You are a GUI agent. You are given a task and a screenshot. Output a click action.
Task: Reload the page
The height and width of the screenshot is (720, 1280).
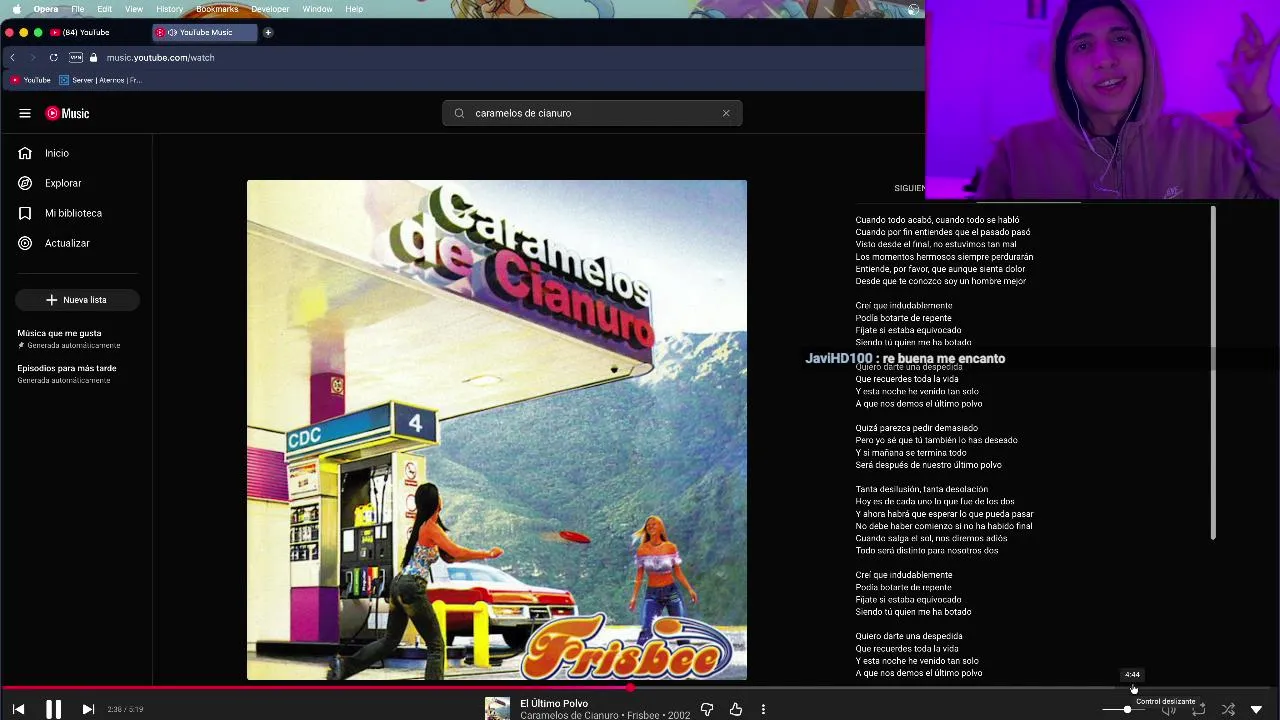tap(53, 58)
